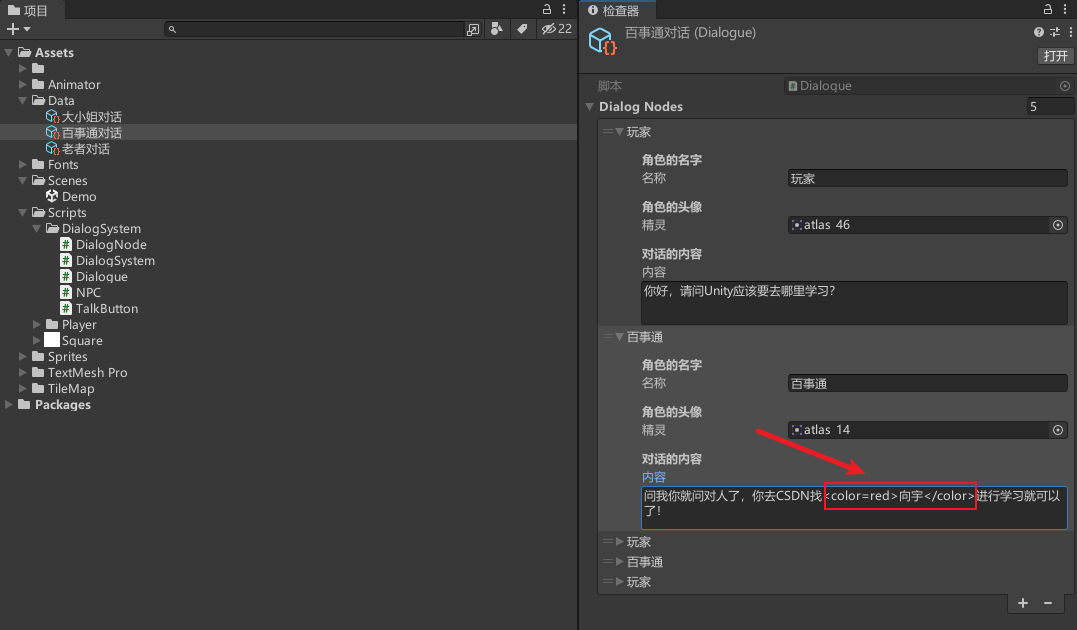
Task: Collapse the expanded 百事通 node element
Action: pos(620,337)
